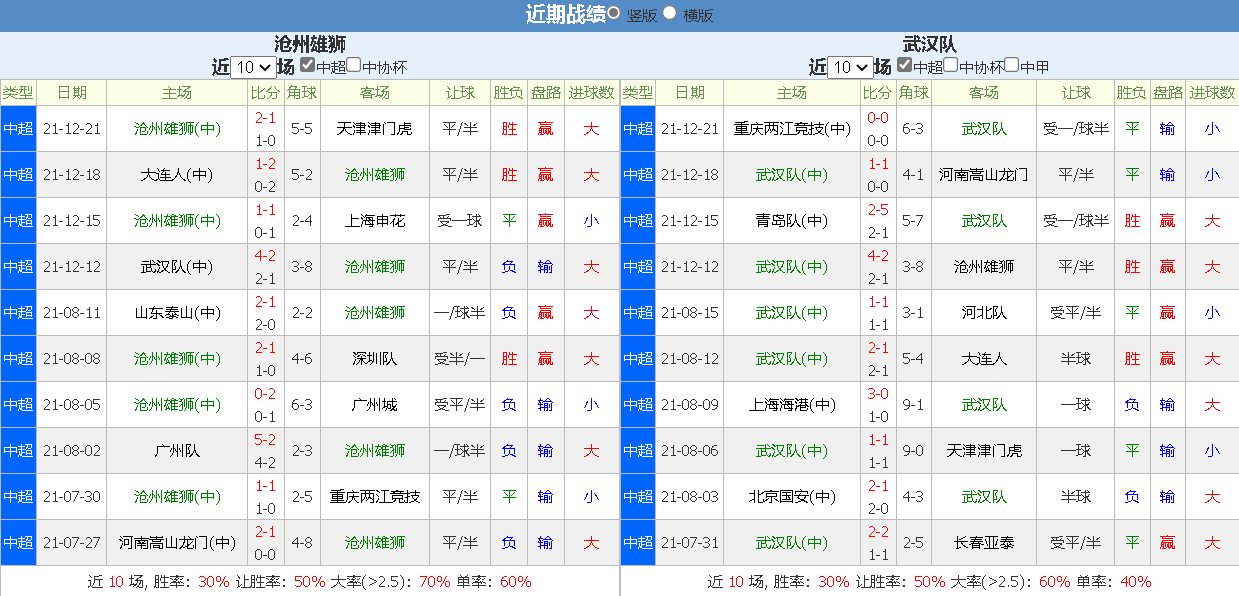Image resolution: width=1239 pixels, height=596 pixels.
Task: Click the 武汉队 team heading above right table
Action: 930,43
